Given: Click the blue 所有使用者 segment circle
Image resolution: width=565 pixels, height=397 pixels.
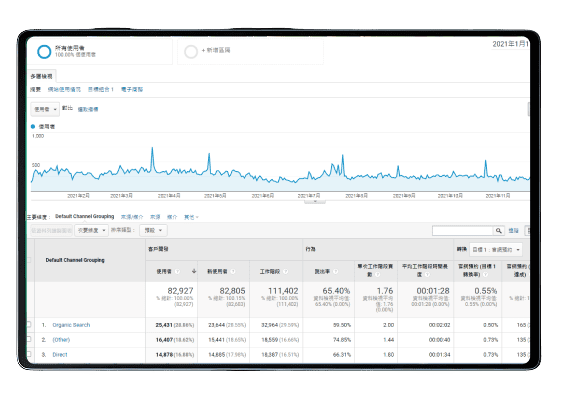Looking at the screenshot, I should 44,52.
